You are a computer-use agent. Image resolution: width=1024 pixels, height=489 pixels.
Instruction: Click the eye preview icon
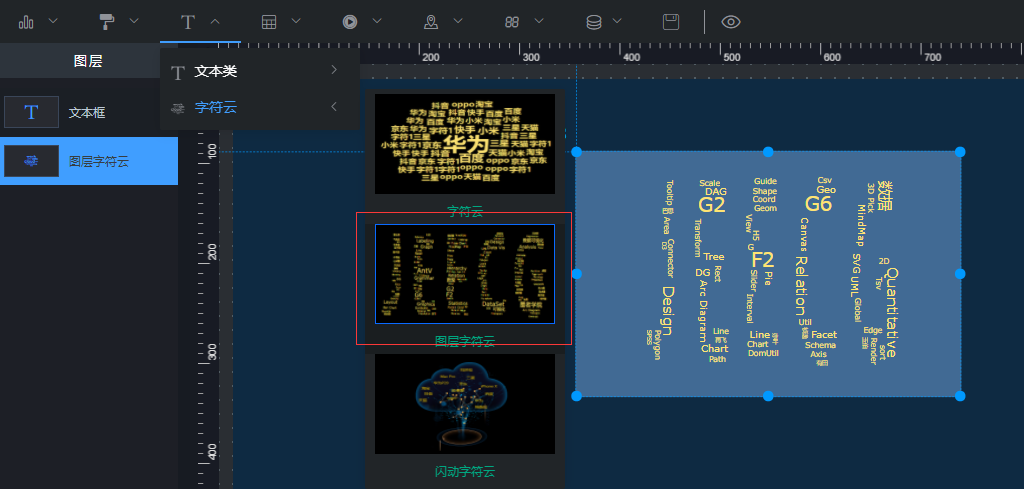click(x=731, y=22)
